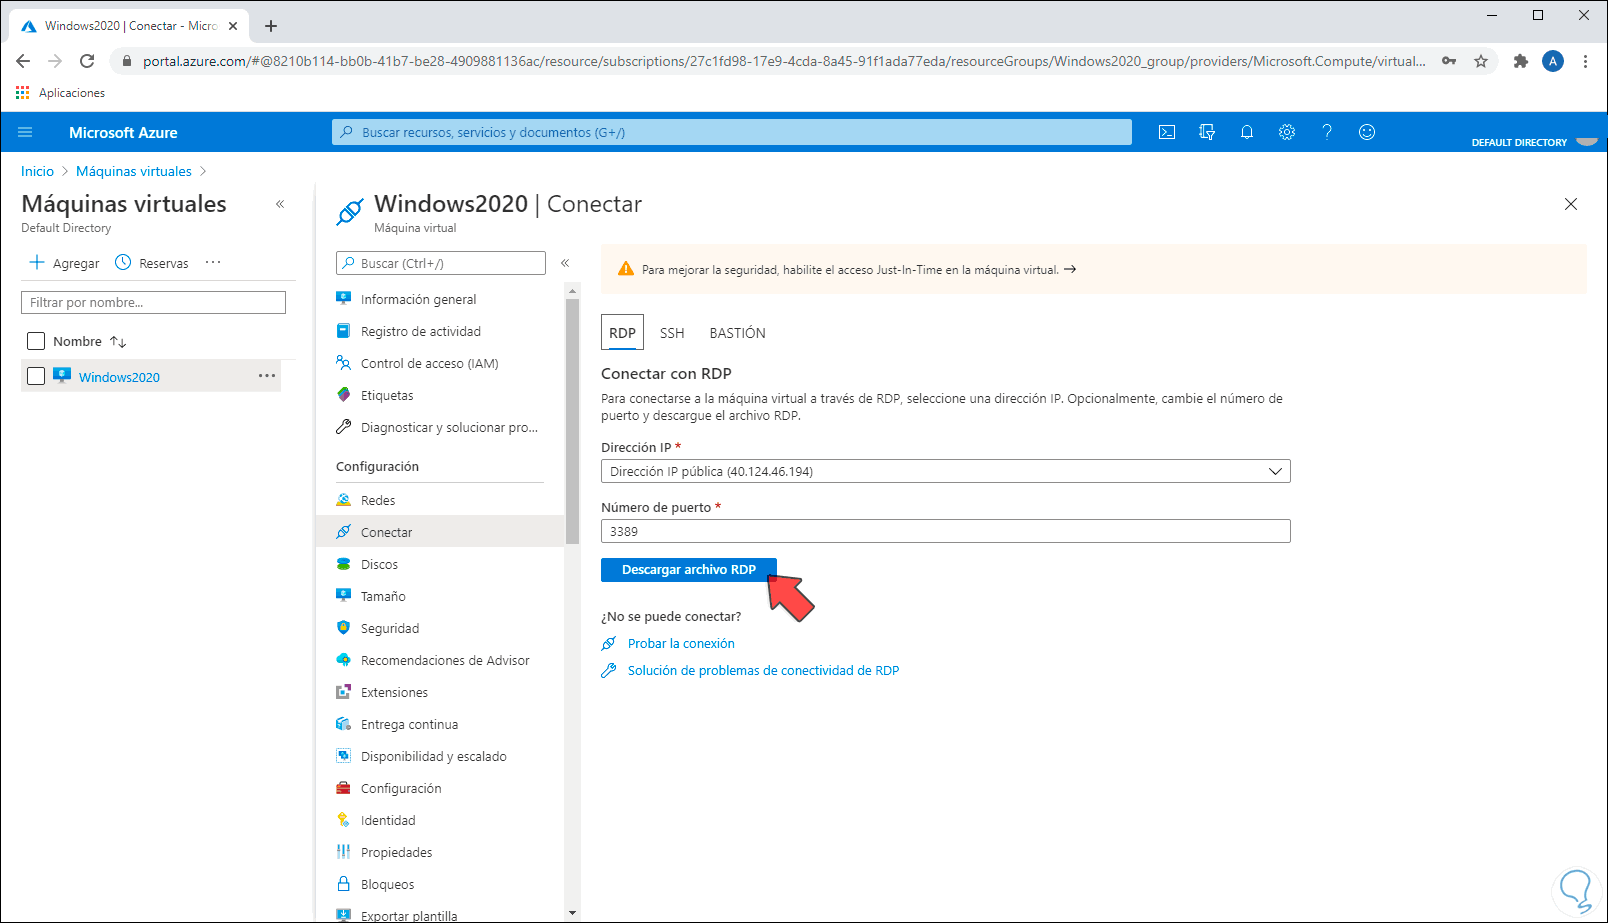
Task: Open help question mark icon
Action: pos(1327,132)
